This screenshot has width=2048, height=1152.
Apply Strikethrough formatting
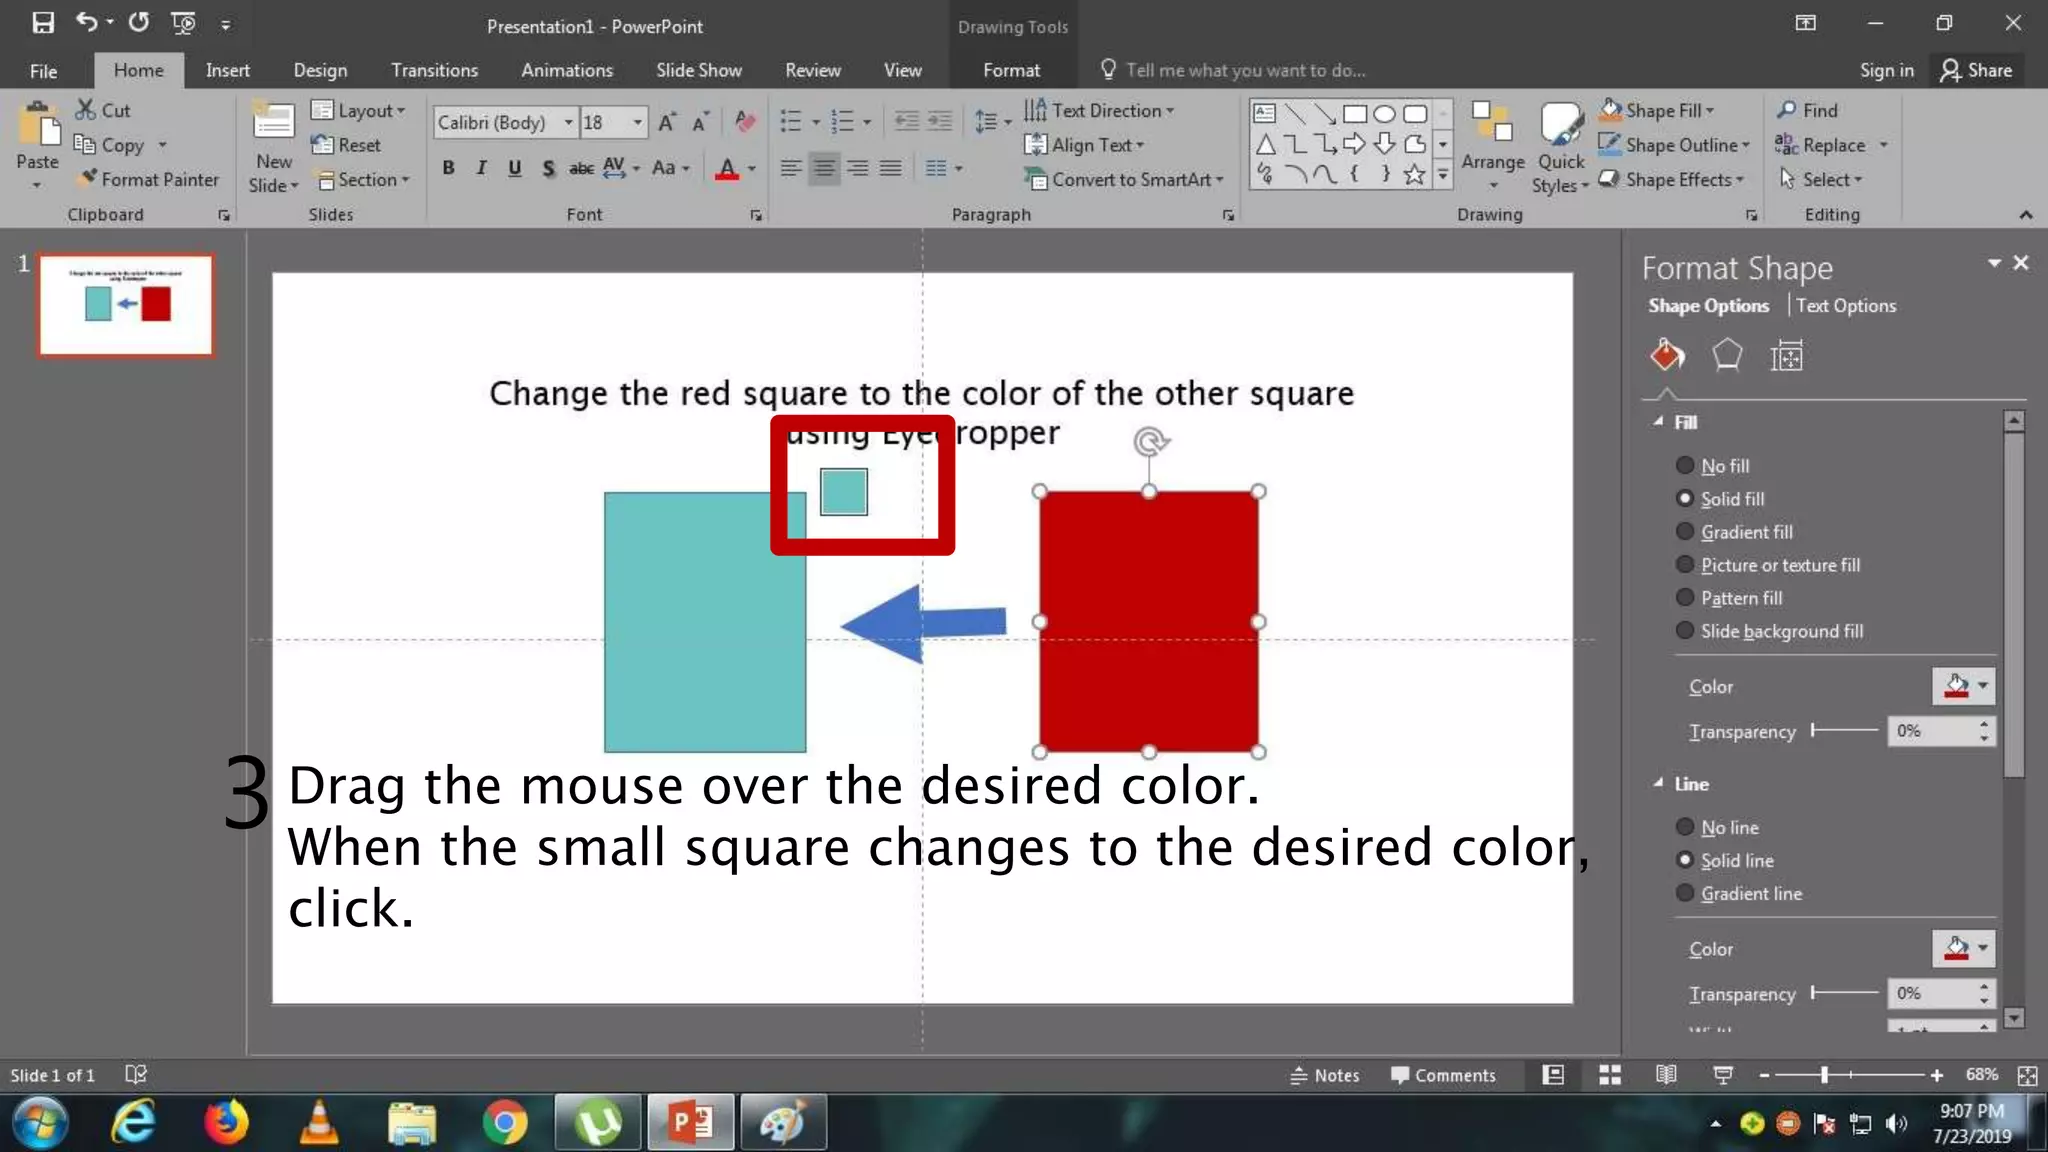point(581,168)
